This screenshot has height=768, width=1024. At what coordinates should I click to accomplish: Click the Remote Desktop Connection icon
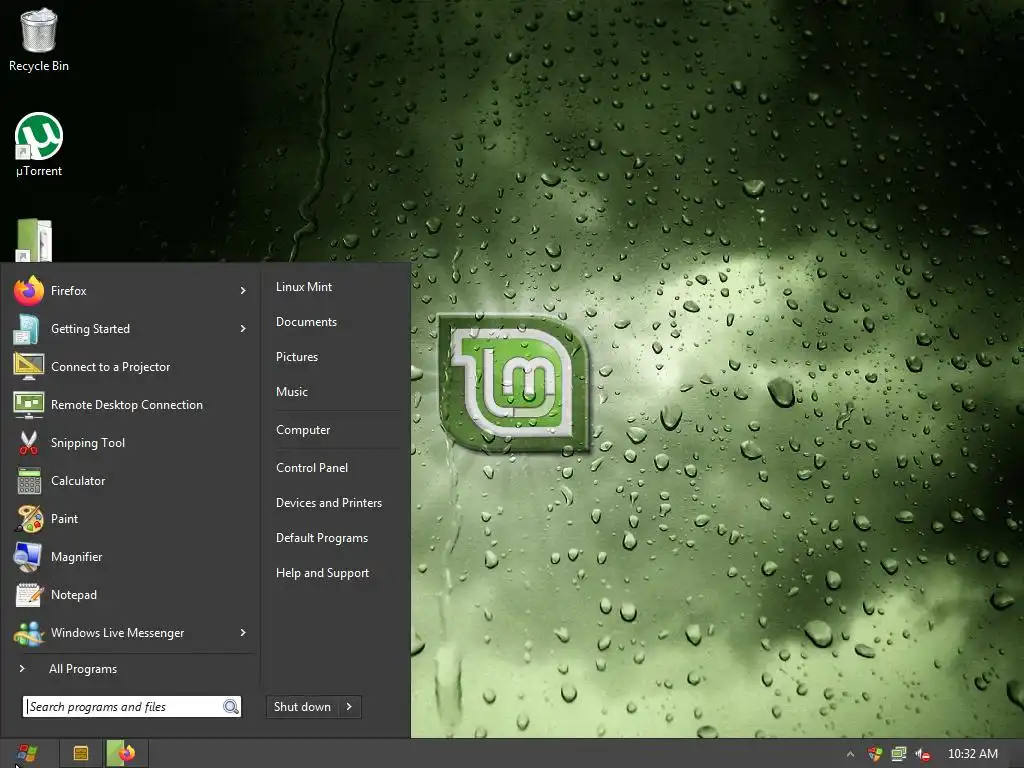pyautogui.click(x=29, y=405)
